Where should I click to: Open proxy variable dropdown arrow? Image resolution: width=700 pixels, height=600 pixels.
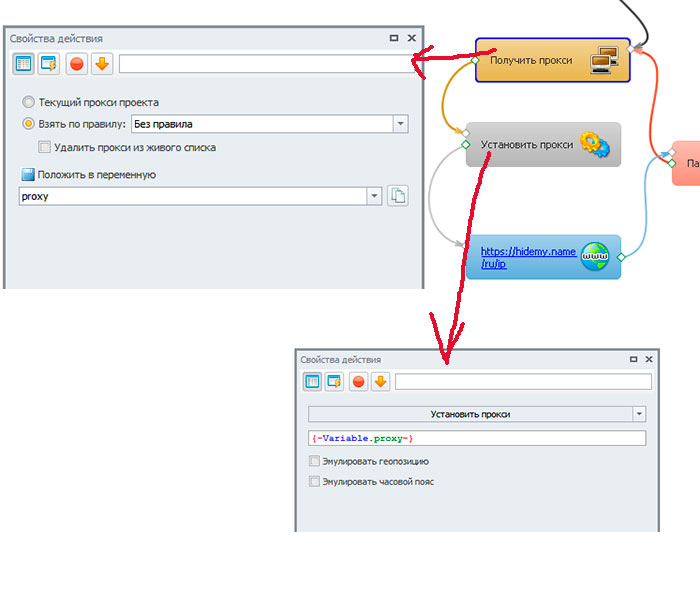[x=374, y=196]
